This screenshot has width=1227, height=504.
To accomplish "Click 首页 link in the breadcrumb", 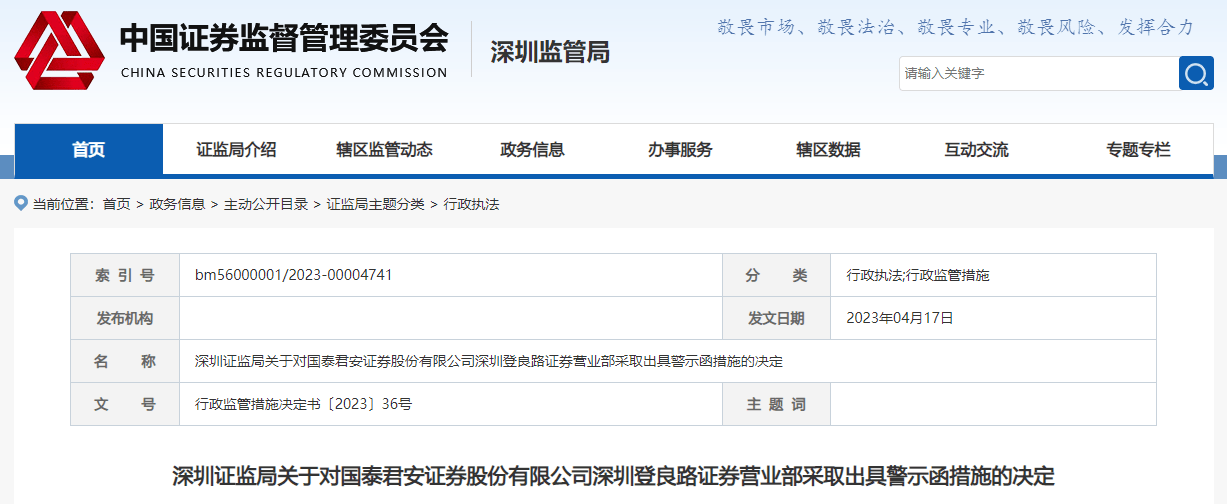I will pyautogui.click(x=116, y=204).
